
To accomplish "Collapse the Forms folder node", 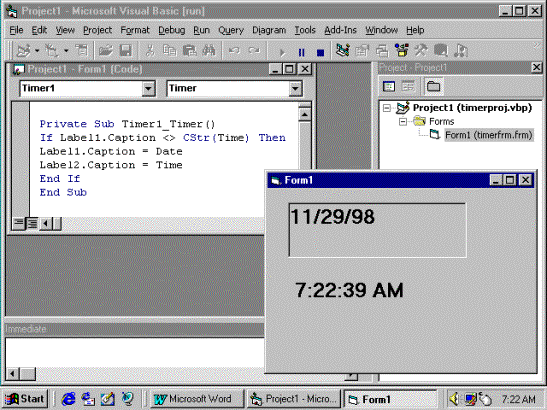I will tap(403, 121).
